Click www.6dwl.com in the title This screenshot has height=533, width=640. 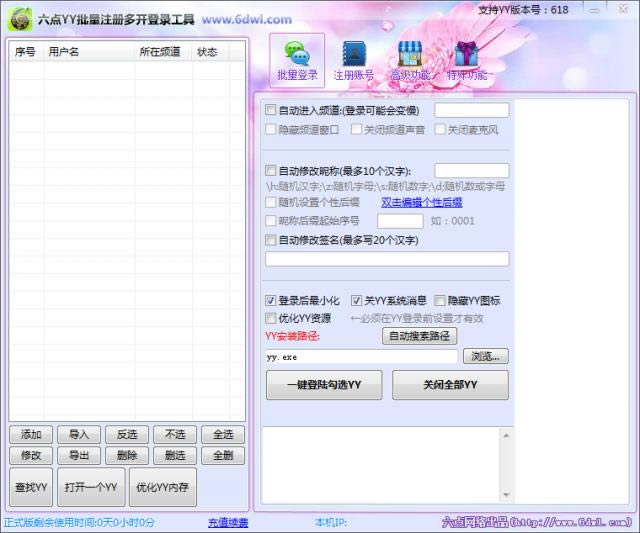click(x=247, y=20)
